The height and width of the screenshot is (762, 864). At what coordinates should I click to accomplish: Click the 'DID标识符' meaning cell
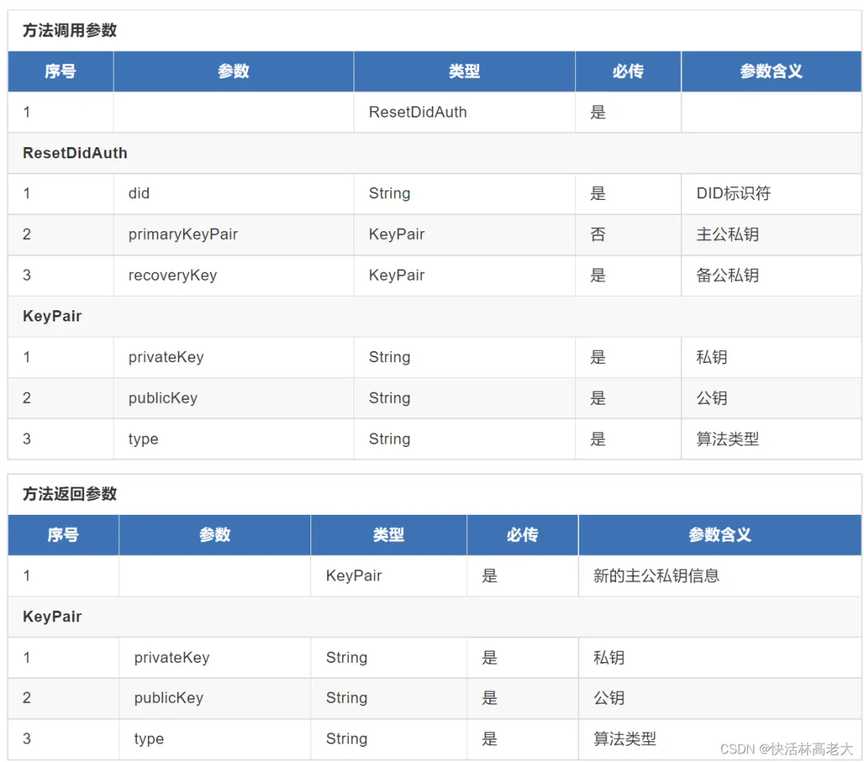point(733,193)
